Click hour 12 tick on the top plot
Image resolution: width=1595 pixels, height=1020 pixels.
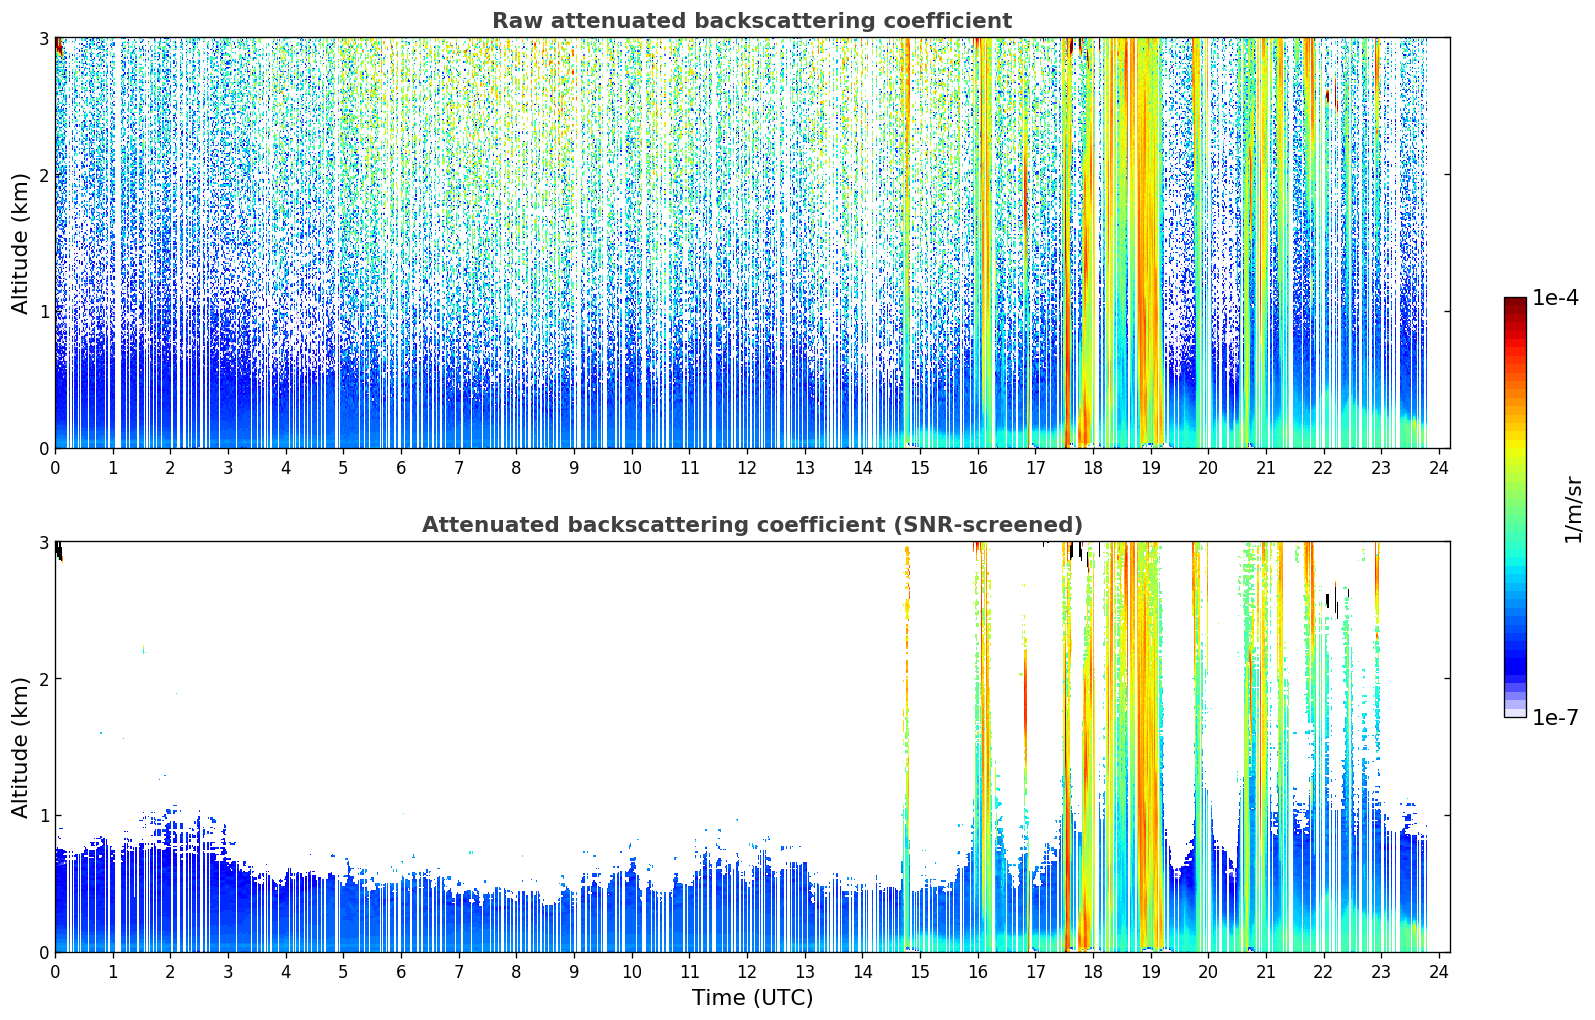click(x=747, y=467)
